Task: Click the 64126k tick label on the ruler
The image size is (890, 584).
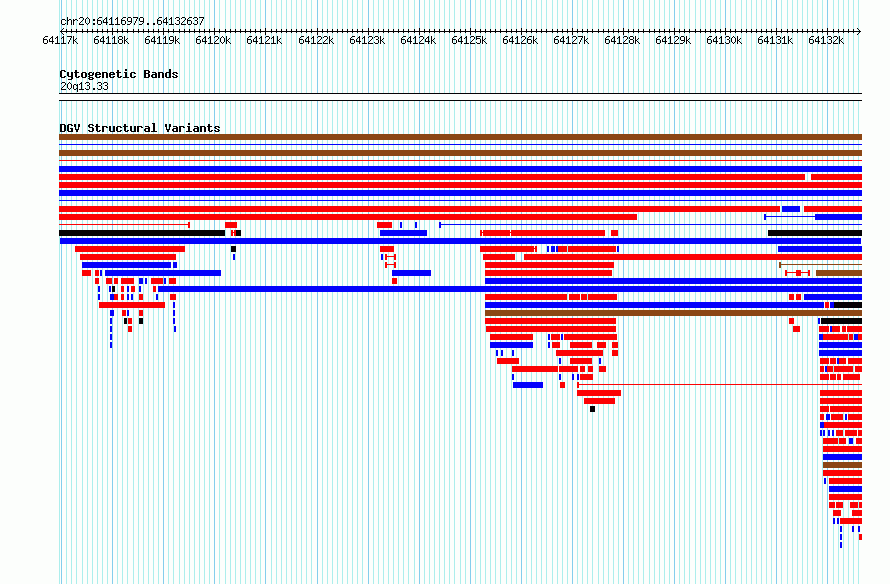Action: (520, 40)
